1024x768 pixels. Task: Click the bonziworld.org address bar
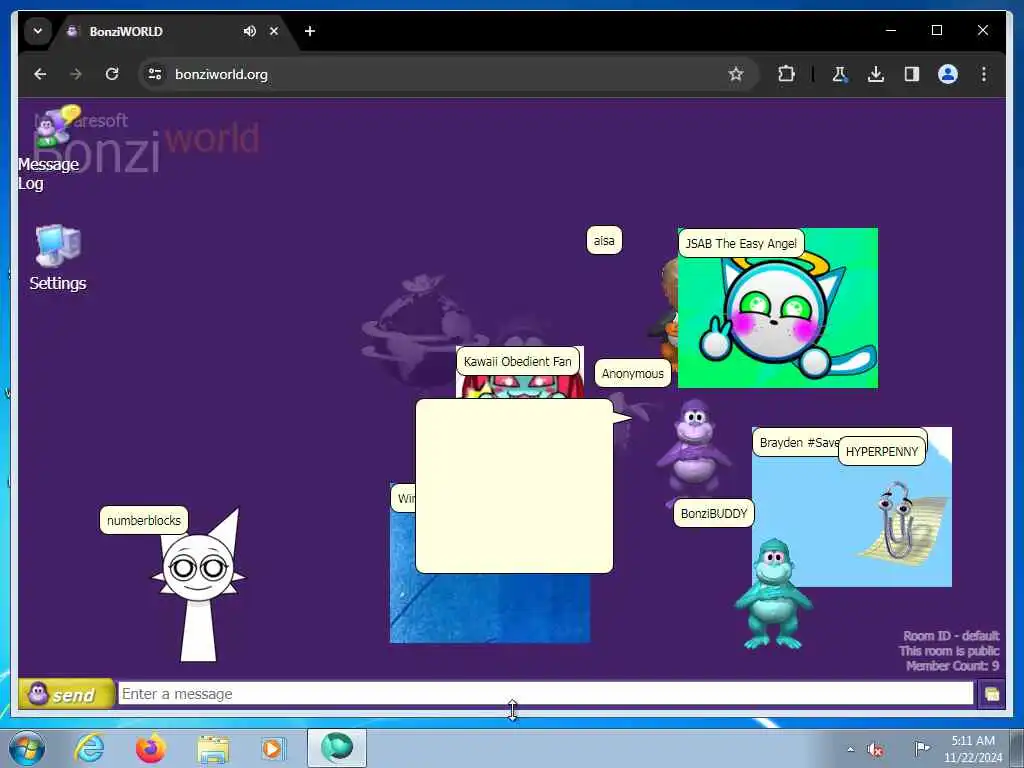[x=447, y=74]
